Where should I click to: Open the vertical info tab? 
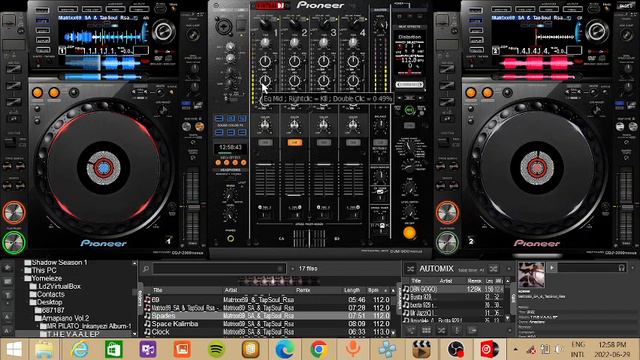click(x=513, y=298)
